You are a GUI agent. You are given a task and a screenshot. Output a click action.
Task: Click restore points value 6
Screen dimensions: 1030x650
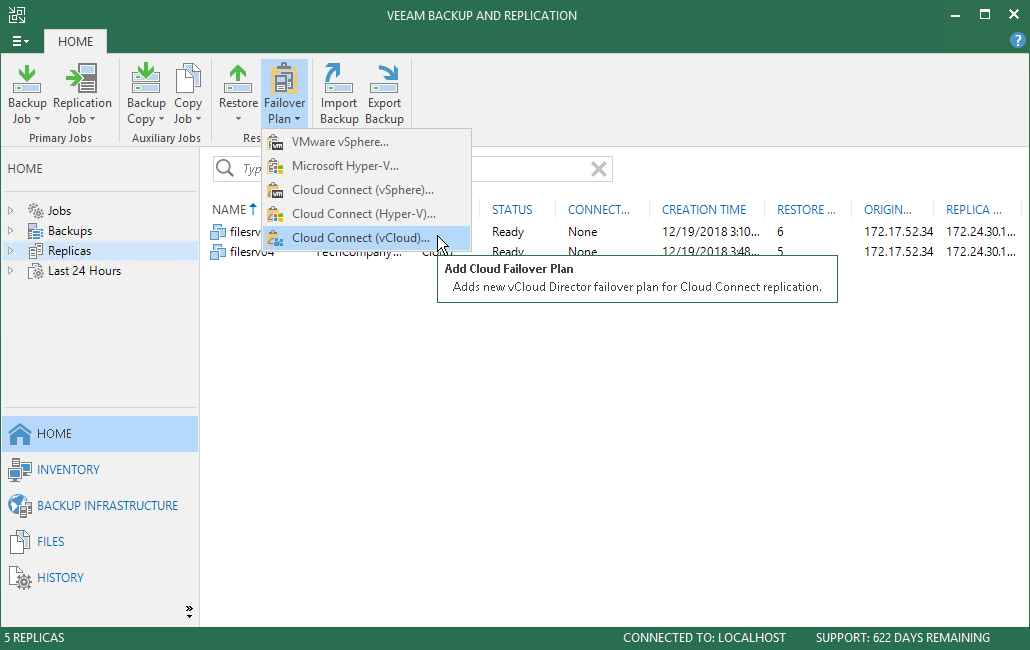tap(780, 232)
